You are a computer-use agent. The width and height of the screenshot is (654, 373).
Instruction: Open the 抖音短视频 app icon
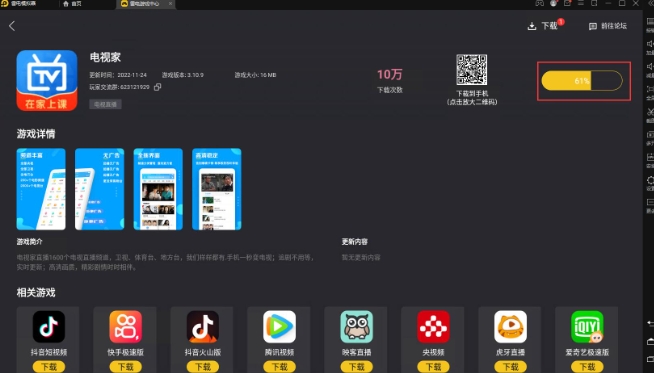49,327
